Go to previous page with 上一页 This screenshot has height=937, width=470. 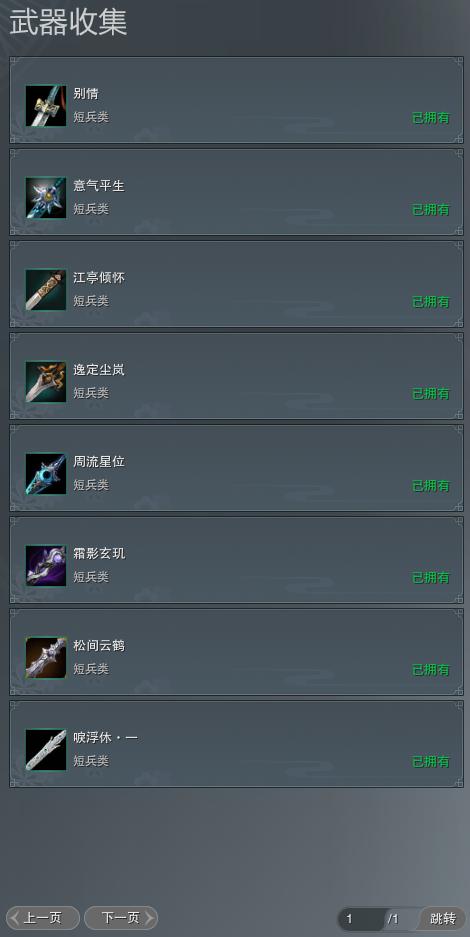pyautogui.click(x=42, y=918)
